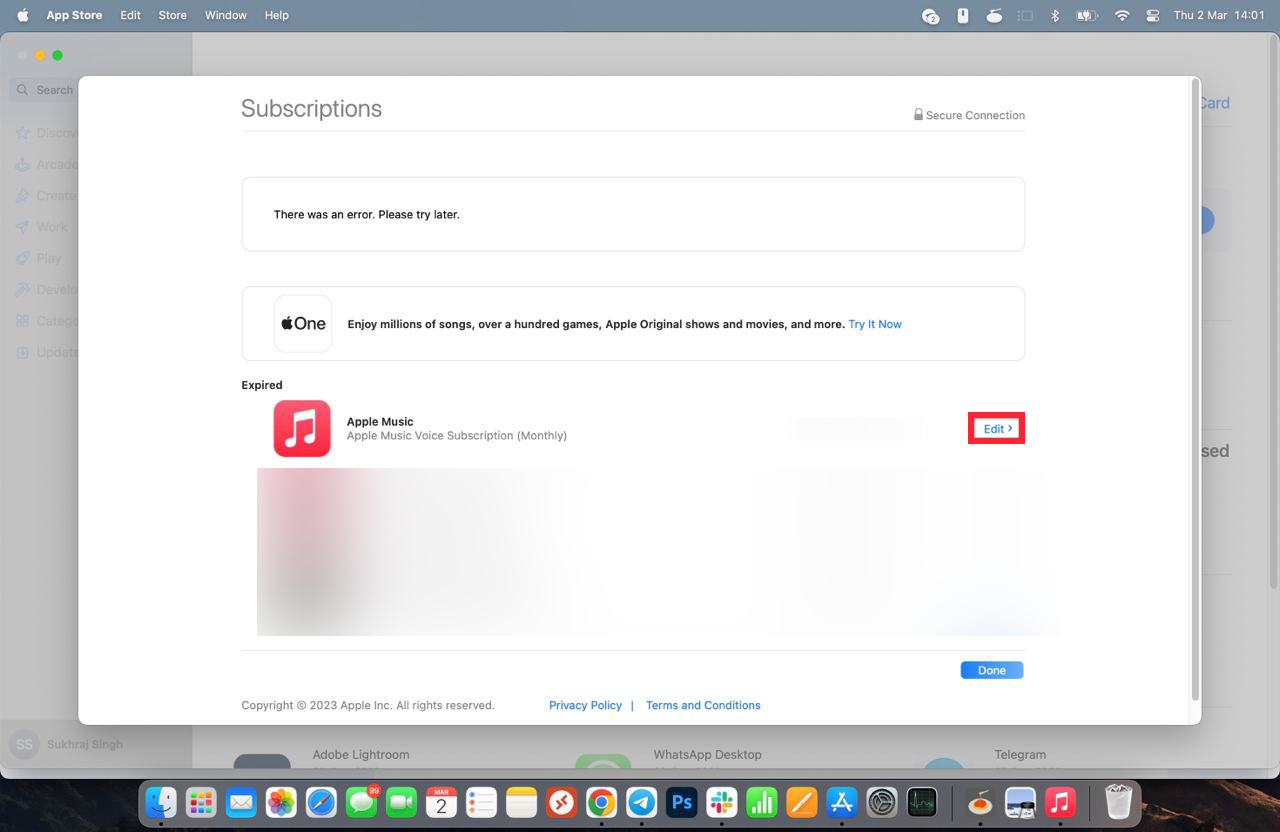
Task: Click the Done button
Action: click(991, 669)
